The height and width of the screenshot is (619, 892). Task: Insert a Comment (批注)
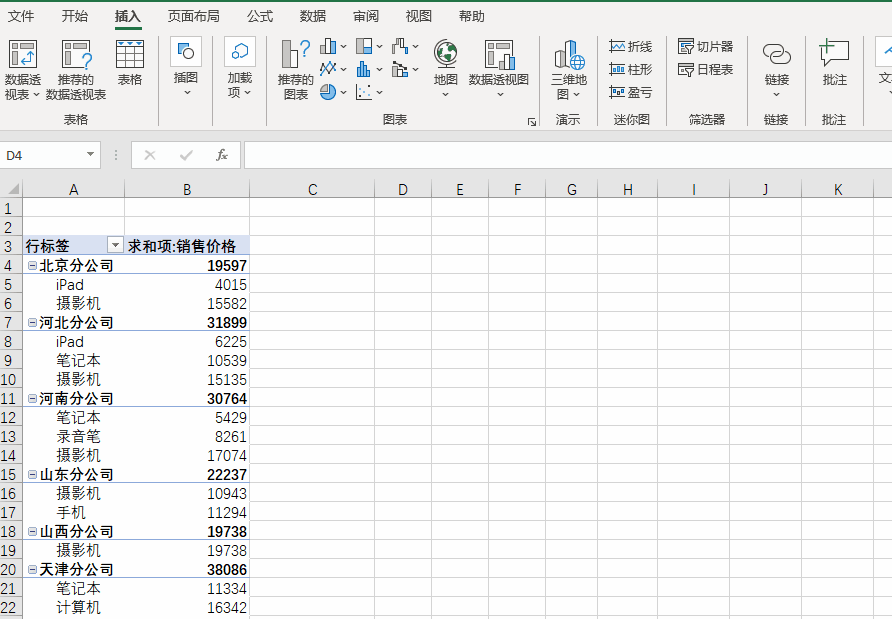[834, 63]
